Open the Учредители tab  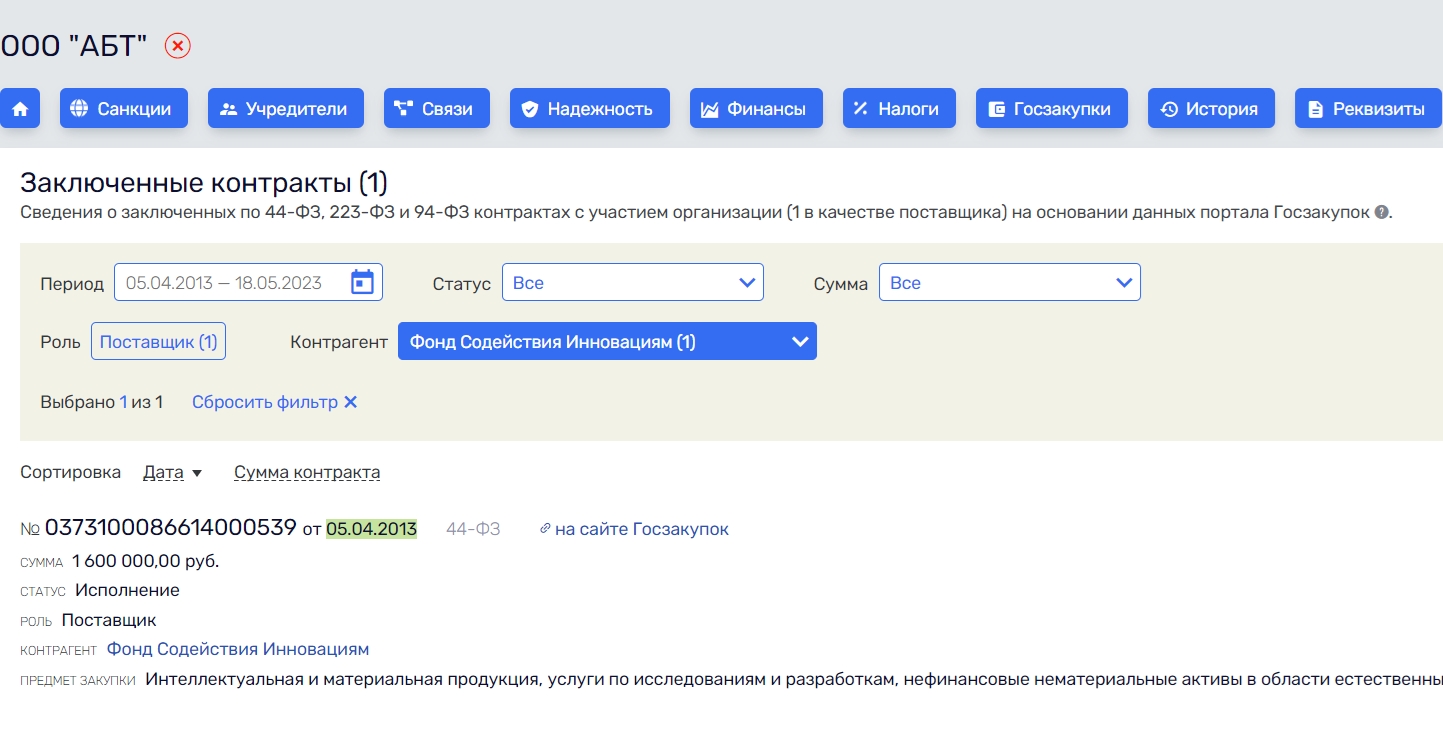(x=285, y=109)
